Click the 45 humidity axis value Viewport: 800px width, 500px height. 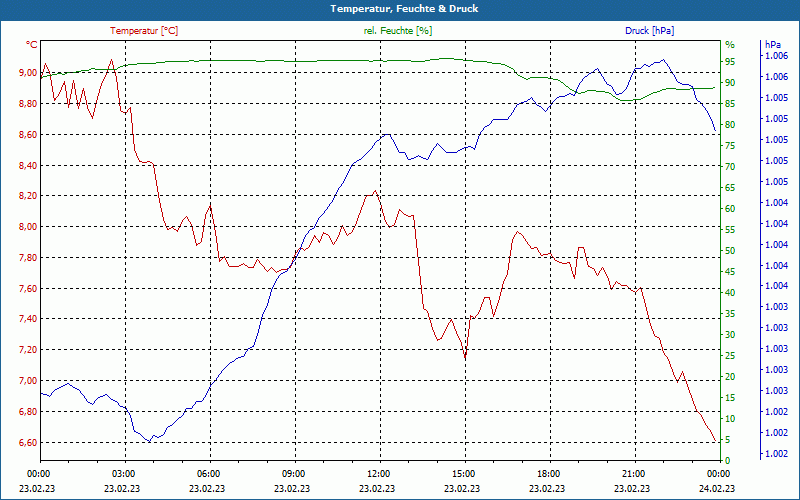point(730,271)
